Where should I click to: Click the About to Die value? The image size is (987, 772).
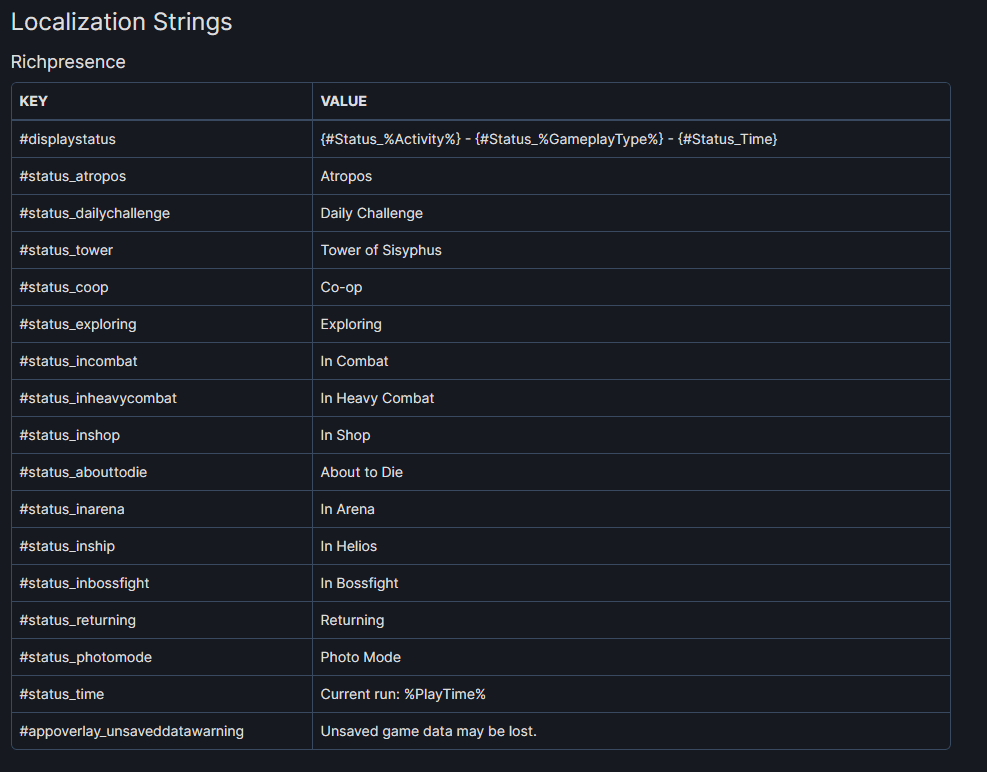[x=361, y=472]
